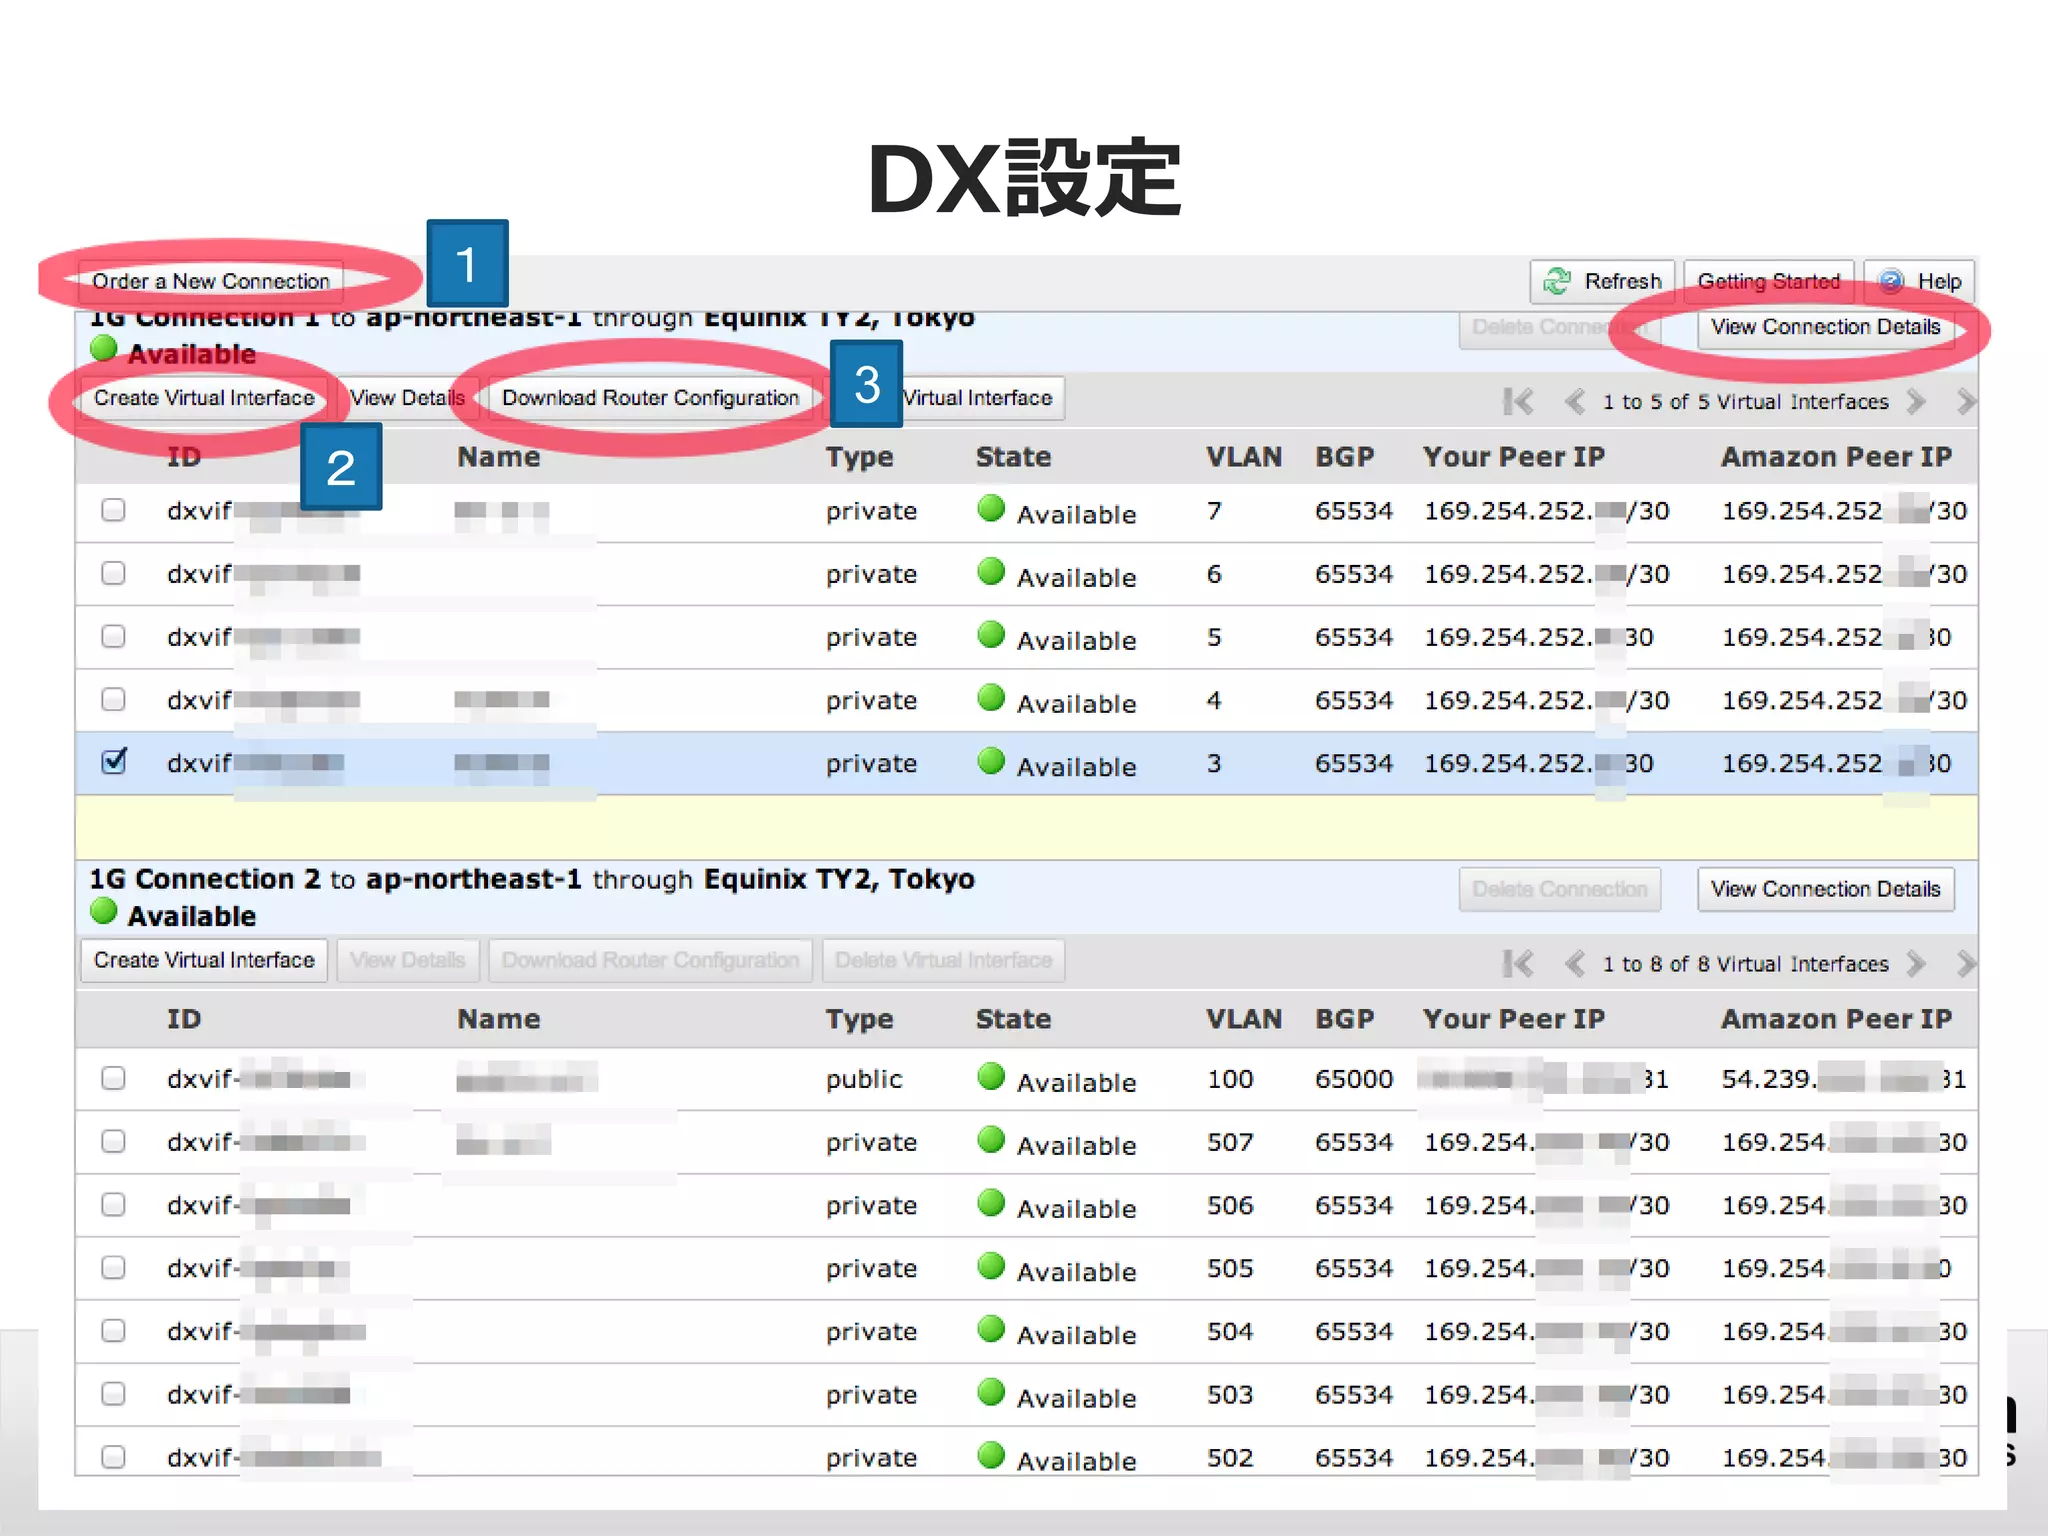
Task: Click the Refresh icon button
Action: (x=1558, y=281)
